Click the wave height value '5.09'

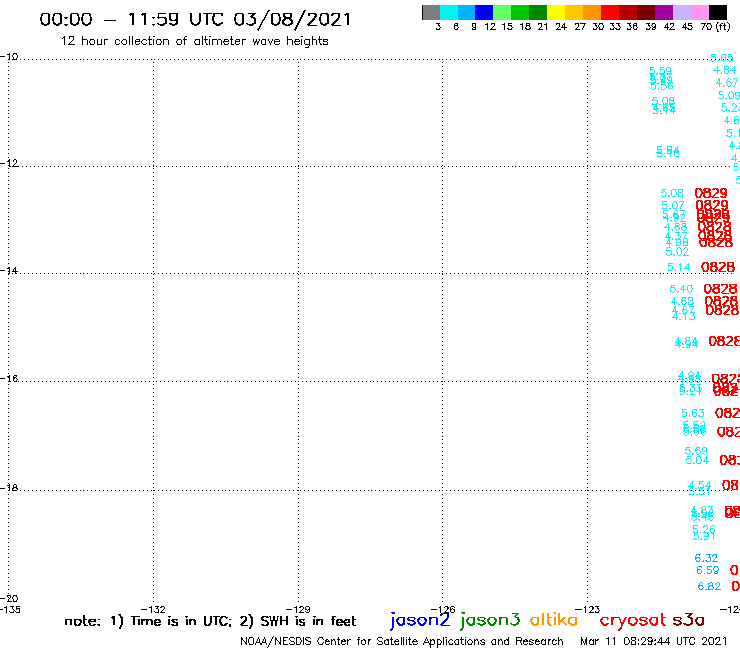click(729, 95)
